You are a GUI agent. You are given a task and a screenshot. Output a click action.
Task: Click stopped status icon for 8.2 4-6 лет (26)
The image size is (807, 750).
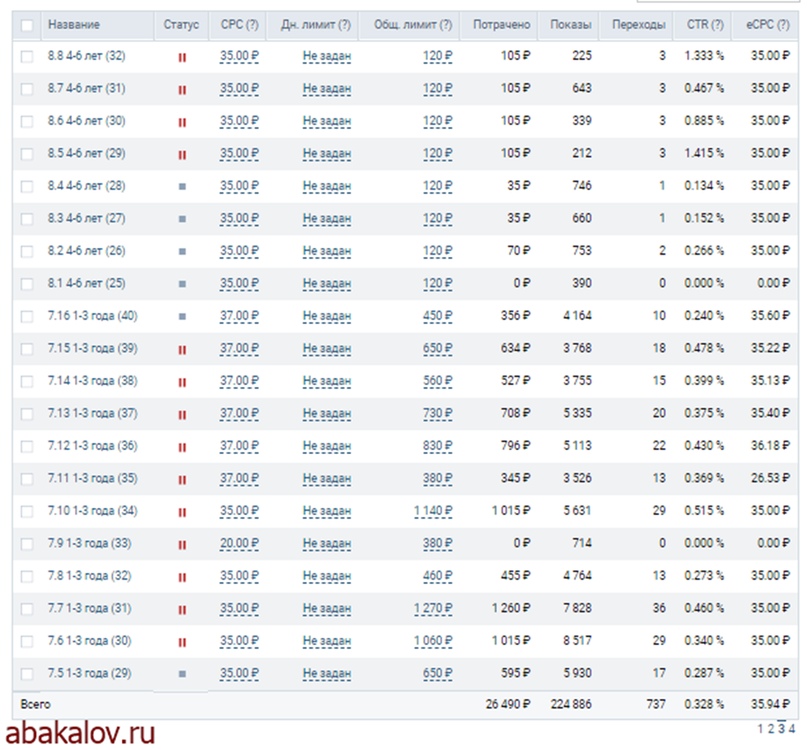click(x=182, y=252)
